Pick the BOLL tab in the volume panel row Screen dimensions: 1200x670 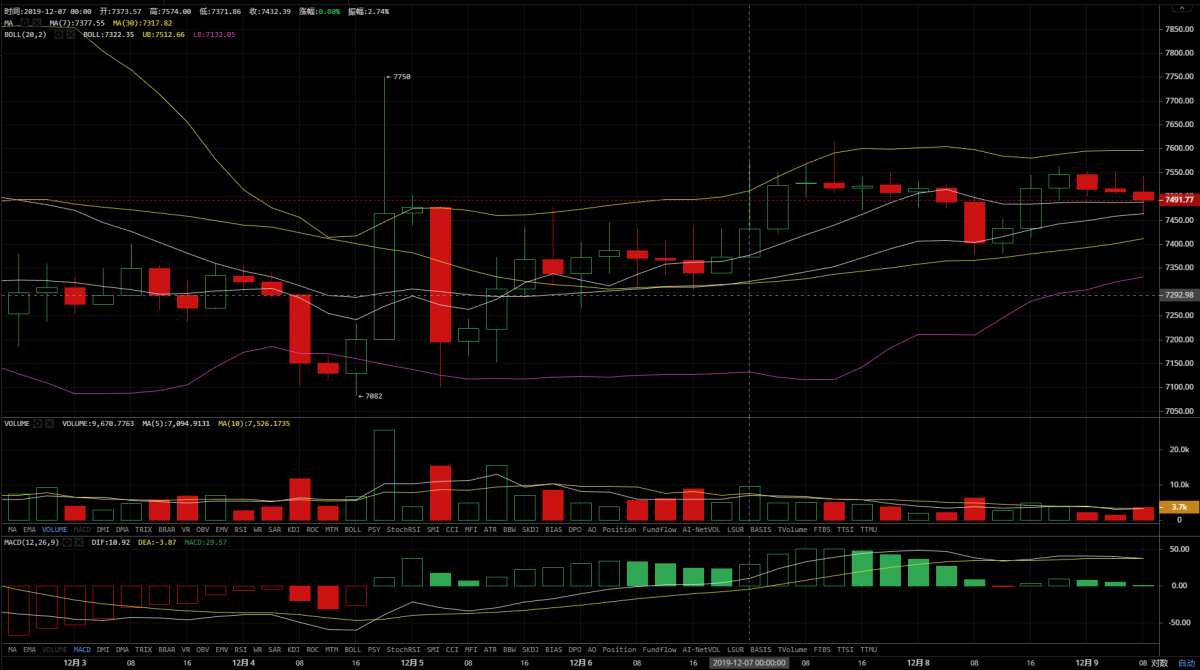click(352, 529)
